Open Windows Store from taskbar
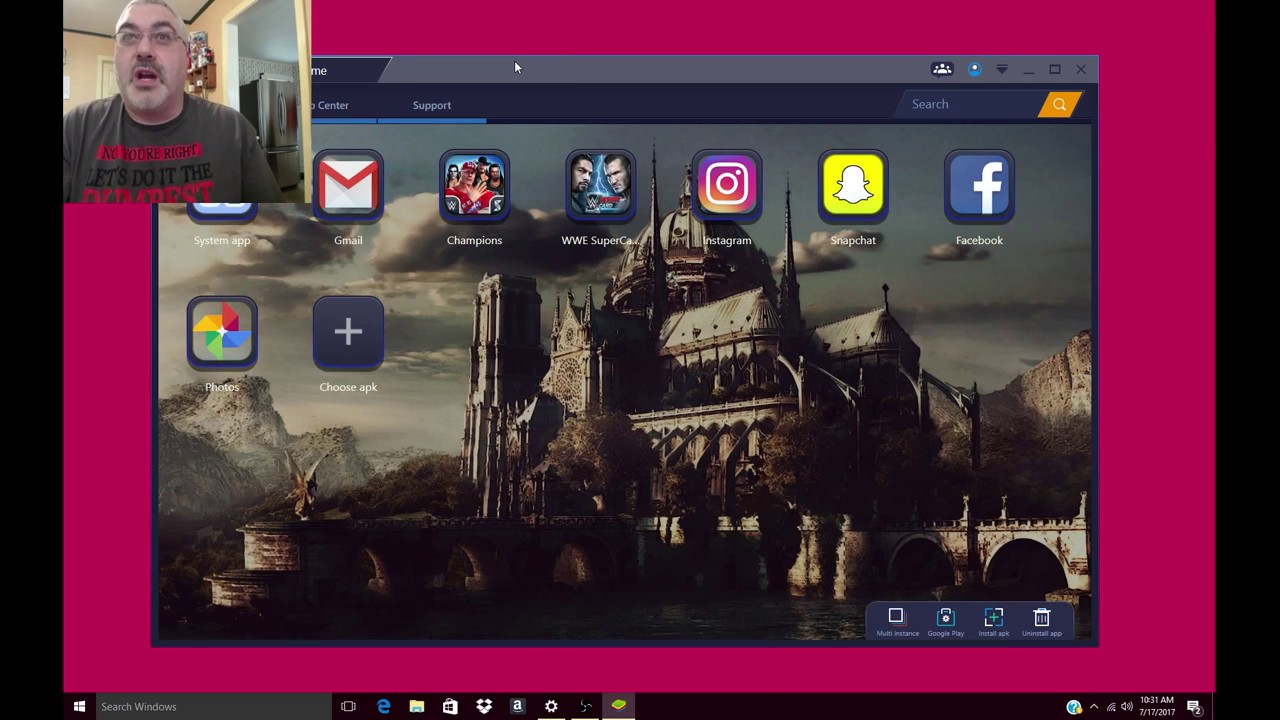This screenshot has width=1280, height=720. (x=450, y=706)
